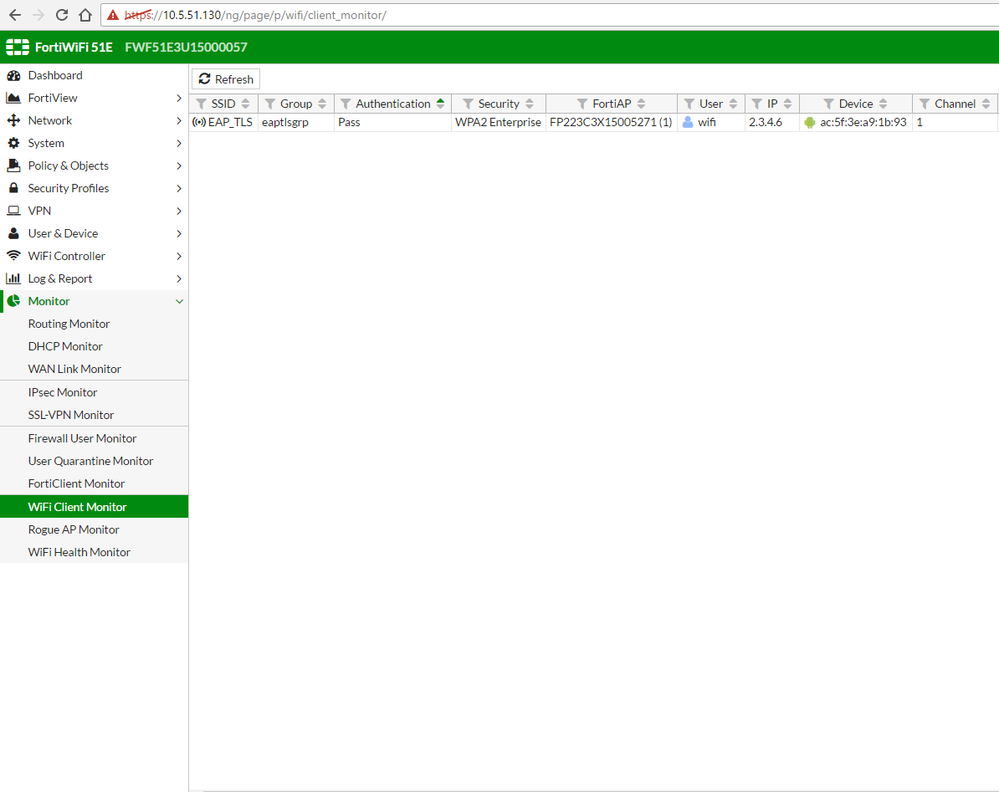Click the IP address 2.3.4.6

coord(765,122)
